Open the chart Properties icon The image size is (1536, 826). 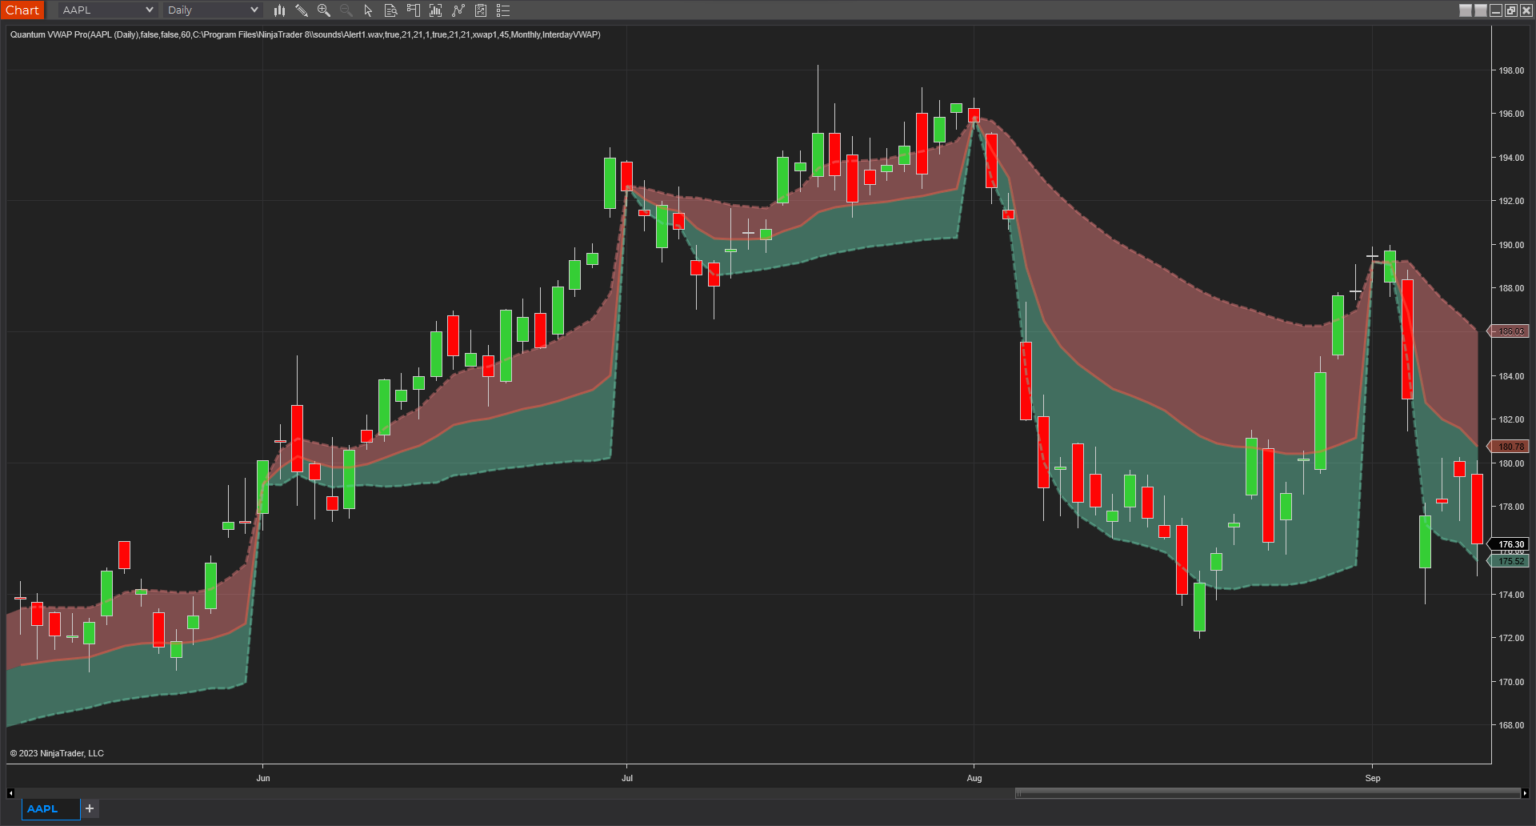click(x=480, y=10)
